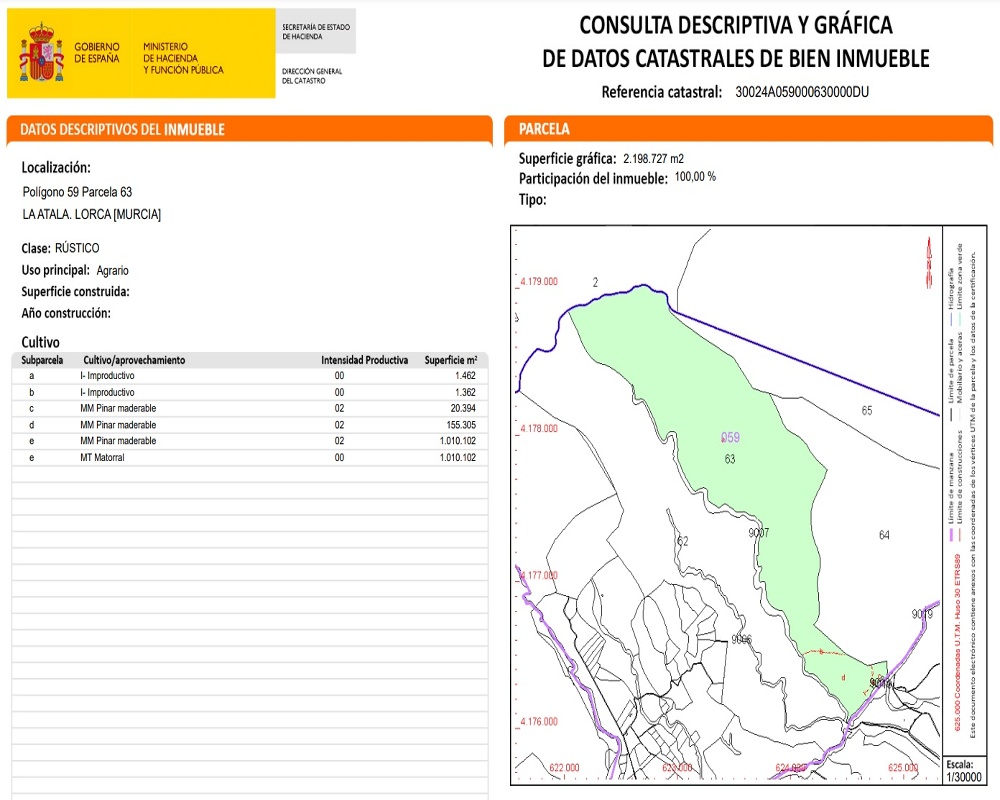This screenshot has height=800, width=1000.
Task: Click the 'Gobierno de España' text logo
Action: pos(97,53)
